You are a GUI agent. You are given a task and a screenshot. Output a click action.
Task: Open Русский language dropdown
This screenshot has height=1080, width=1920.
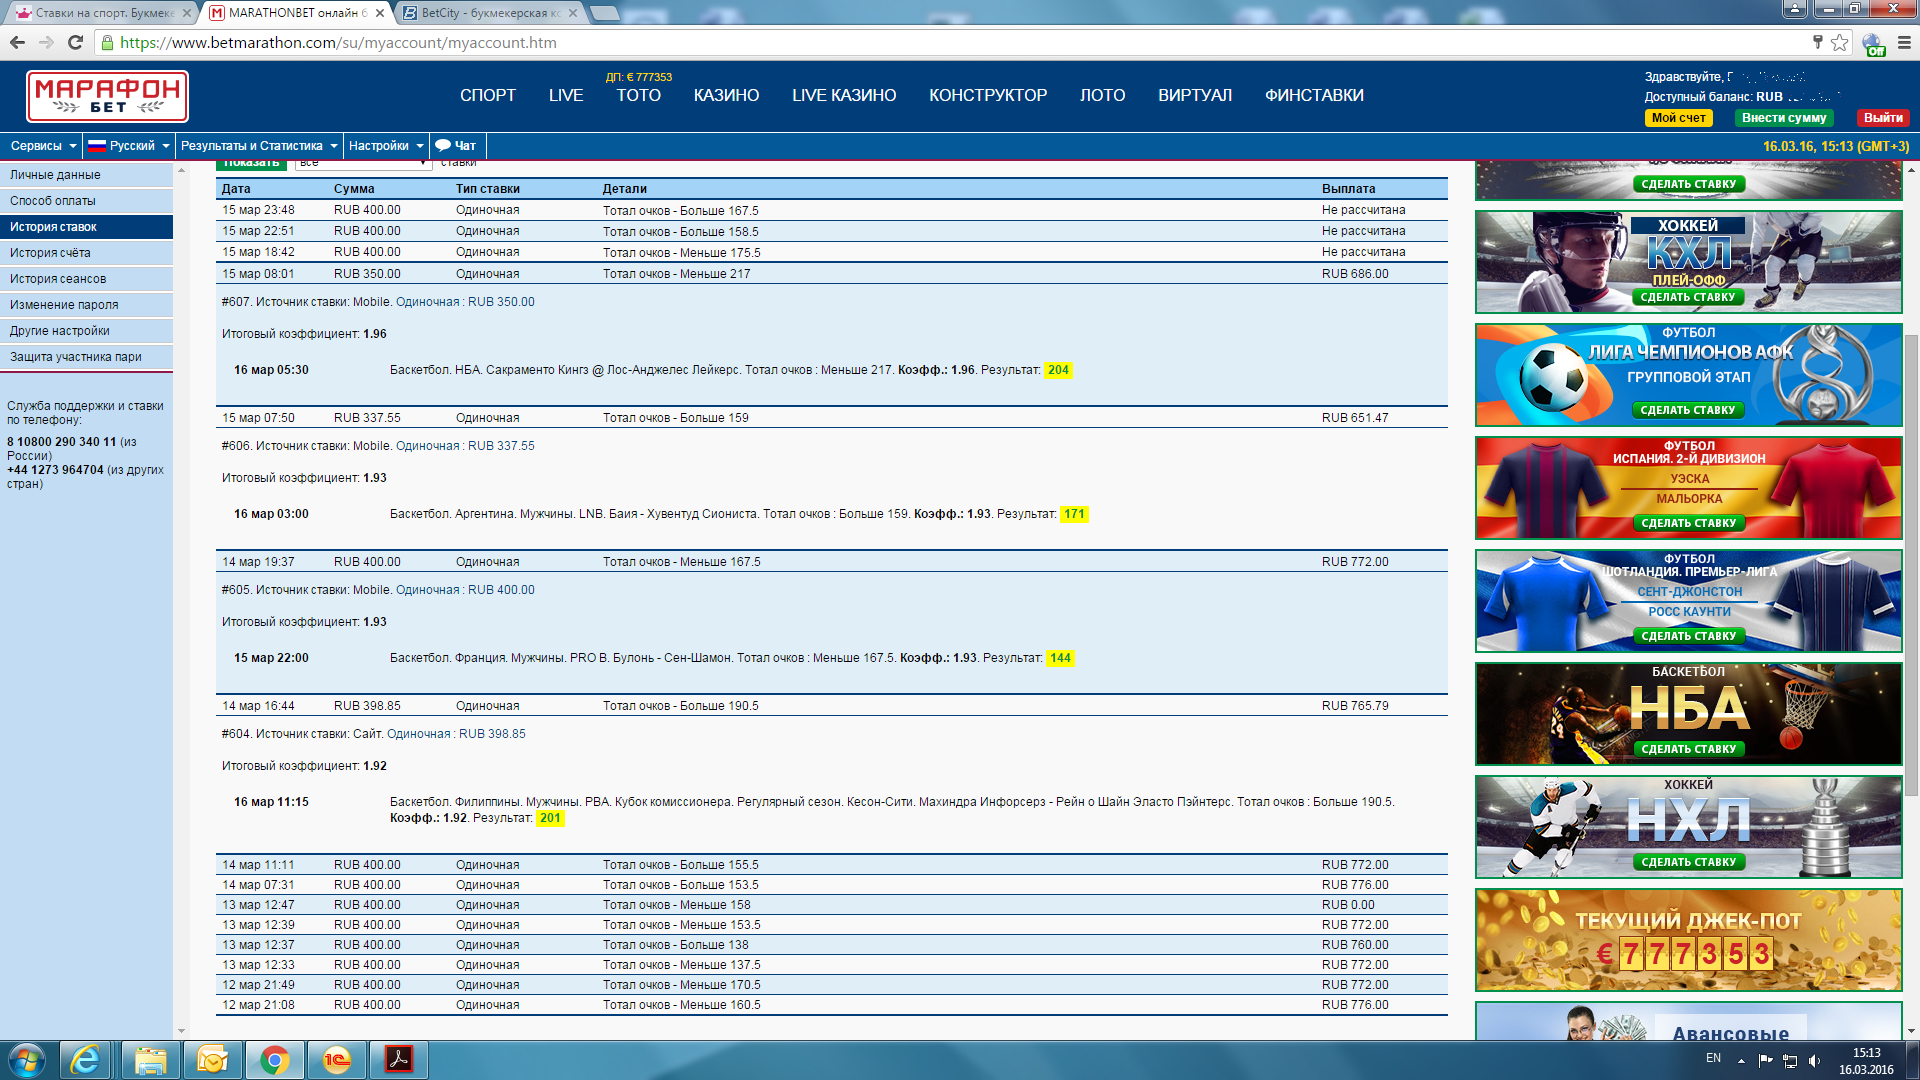[130, 146]
